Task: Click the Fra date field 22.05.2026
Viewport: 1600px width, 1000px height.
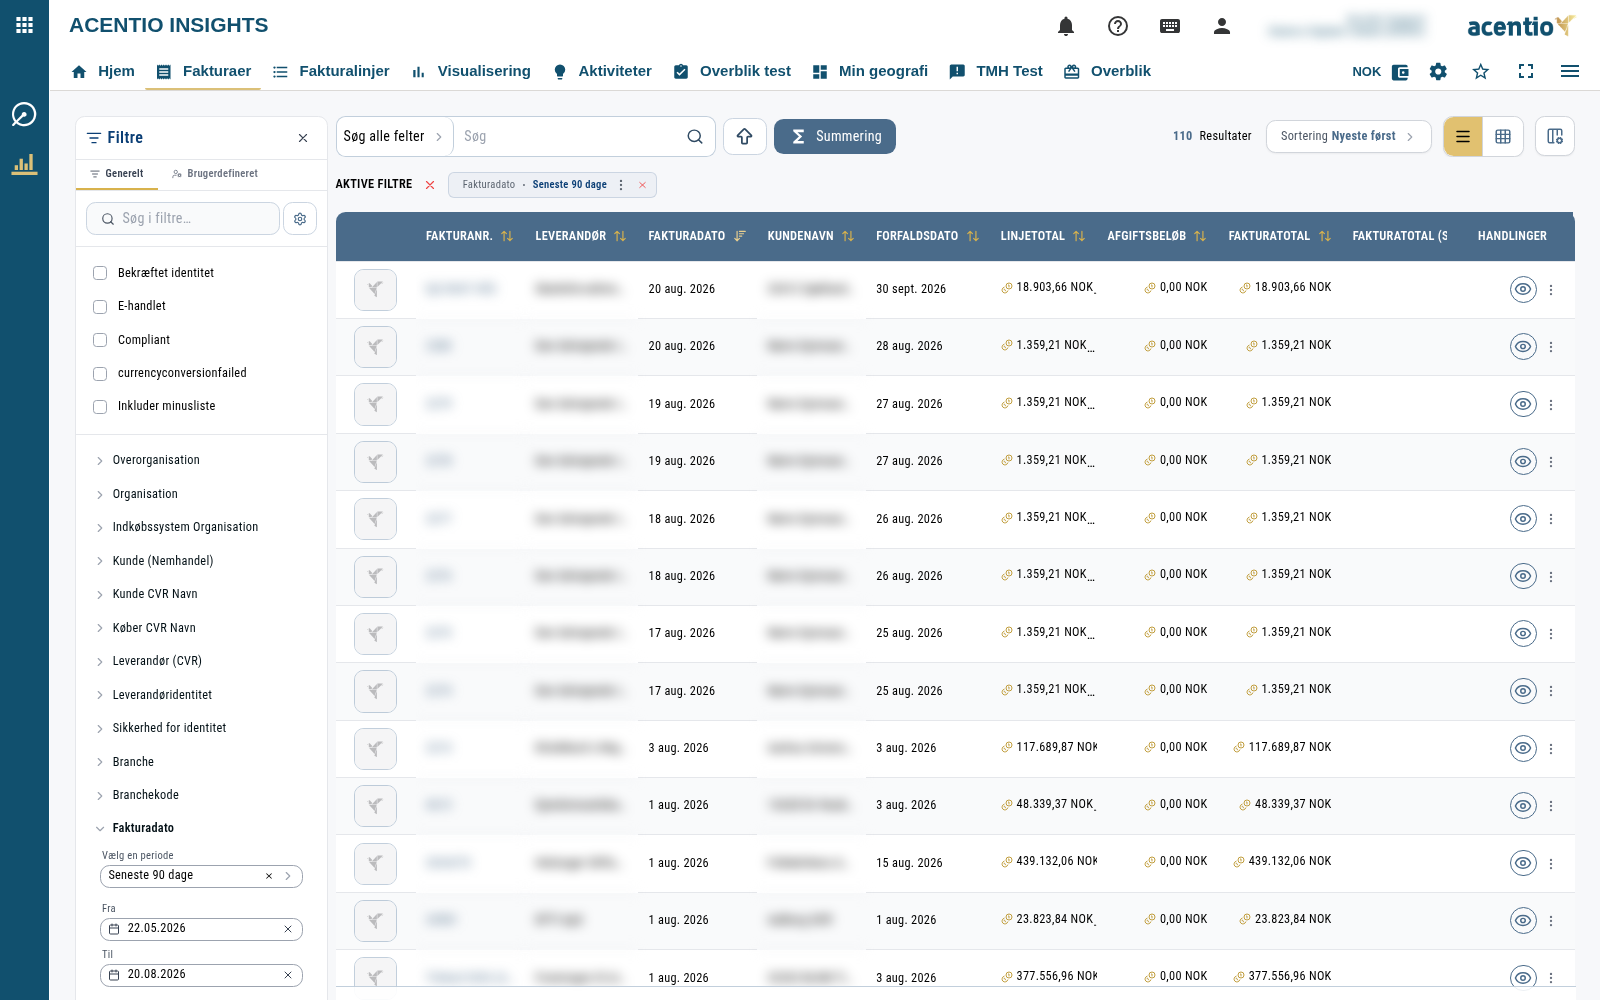Action: (x=201, y=929)
